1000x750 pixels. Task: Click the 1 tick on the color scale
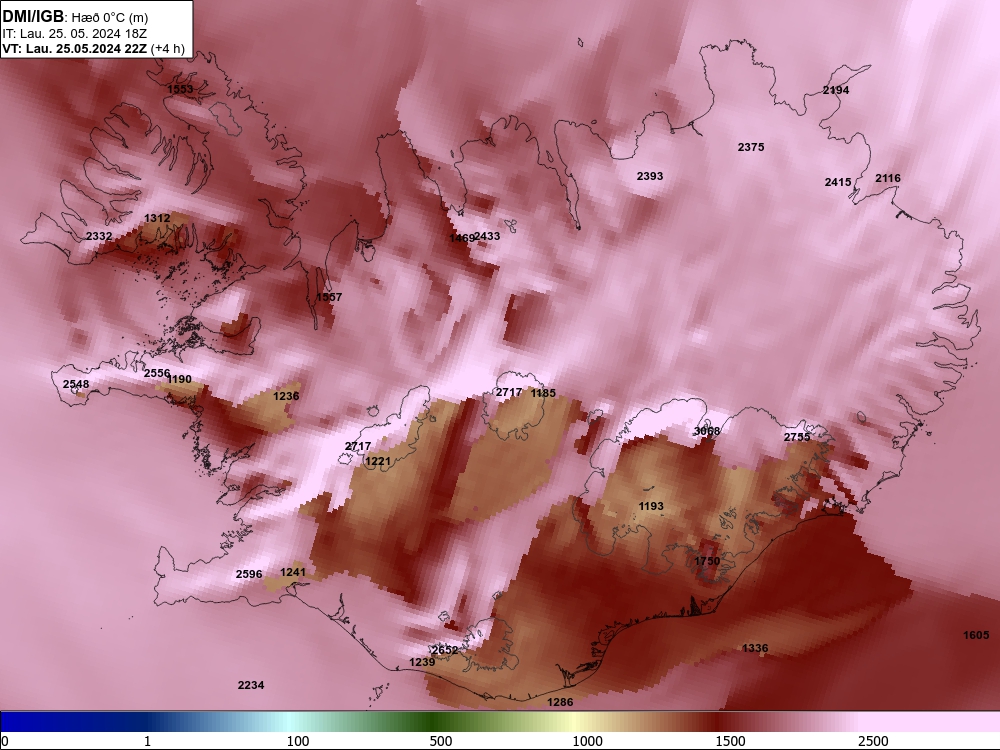pyautogui.click(x=147, y=741)
